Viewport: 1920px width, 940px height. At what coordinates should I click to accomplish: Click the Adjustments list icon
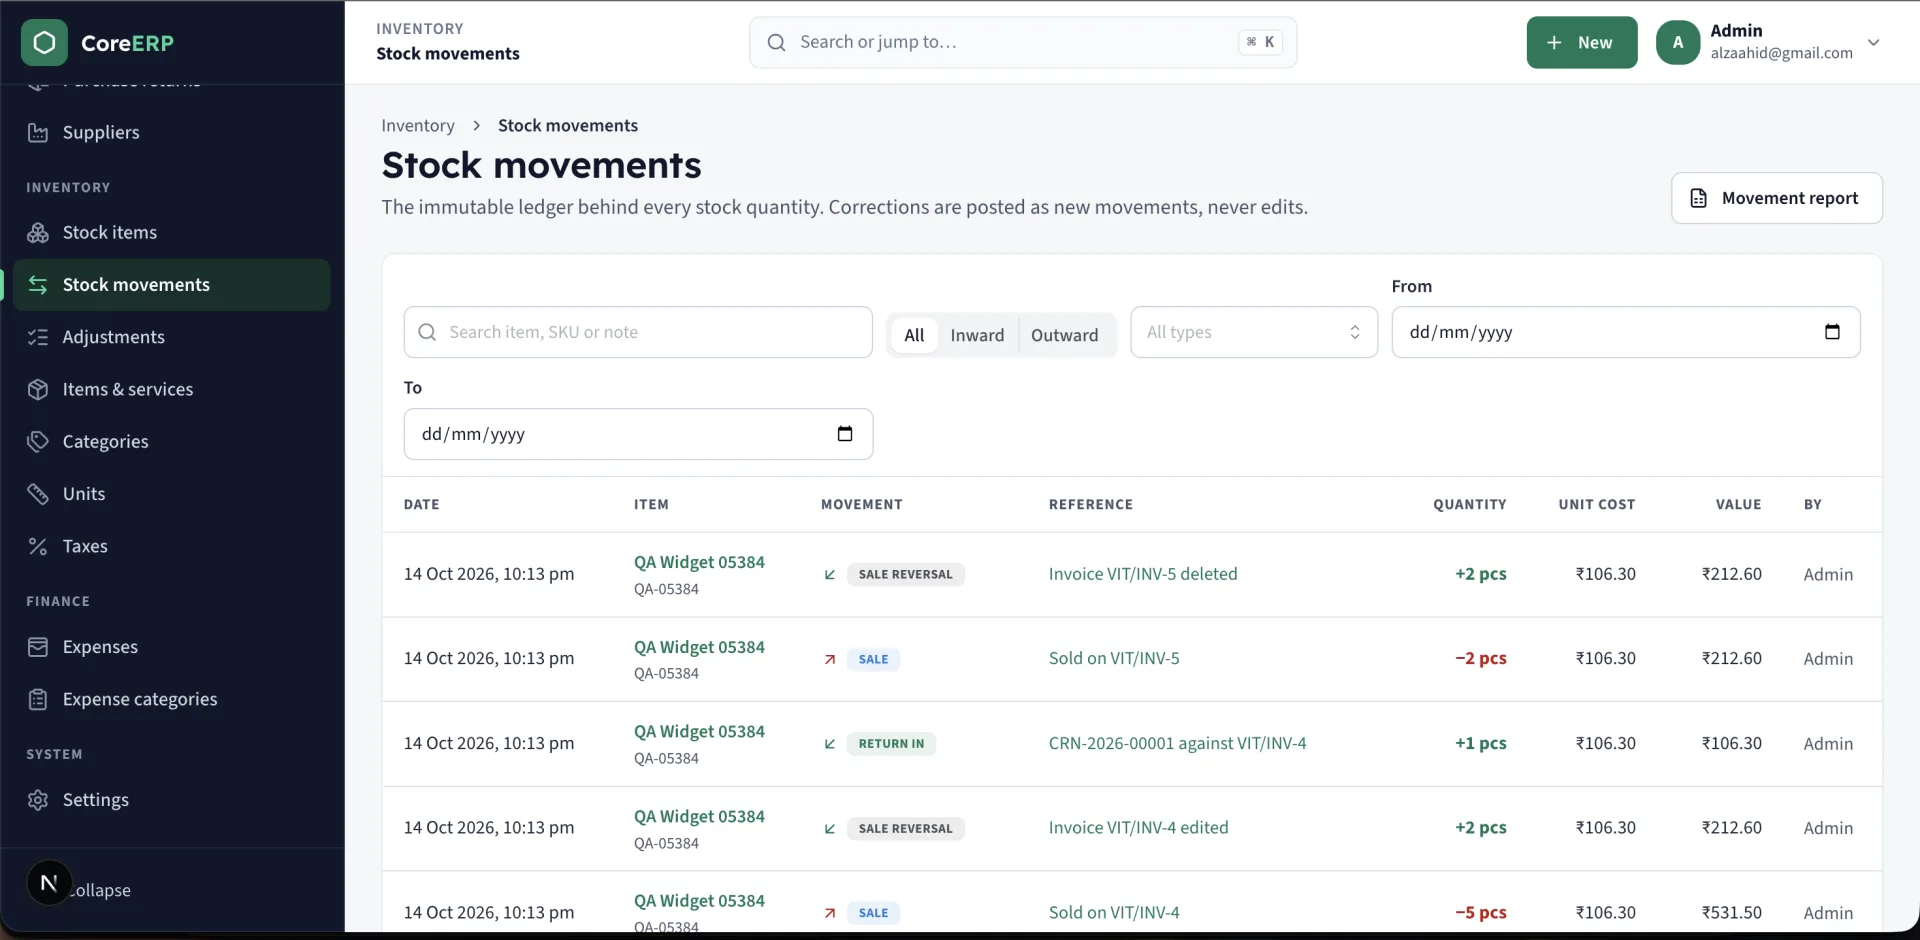38,337
